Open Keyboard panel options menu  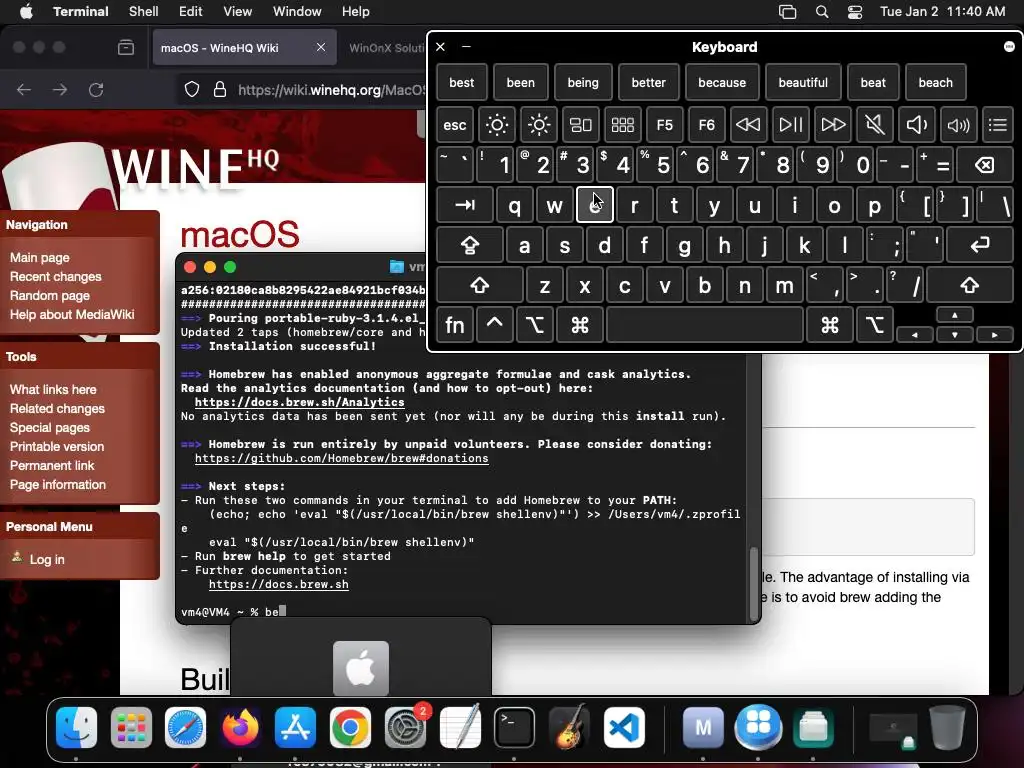click(x=1009, y=46)
